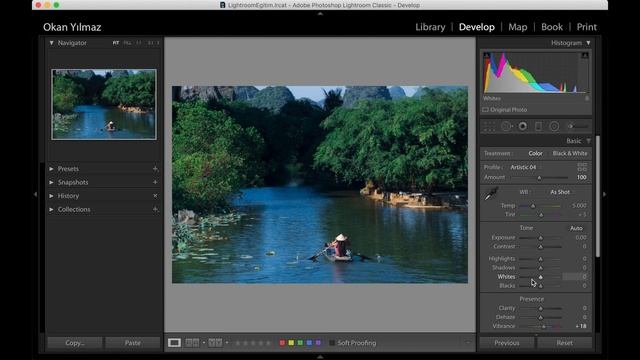640x360 pixels.
Task: Open the WB As Shot dropdown
Action: (x=561, y=192)
